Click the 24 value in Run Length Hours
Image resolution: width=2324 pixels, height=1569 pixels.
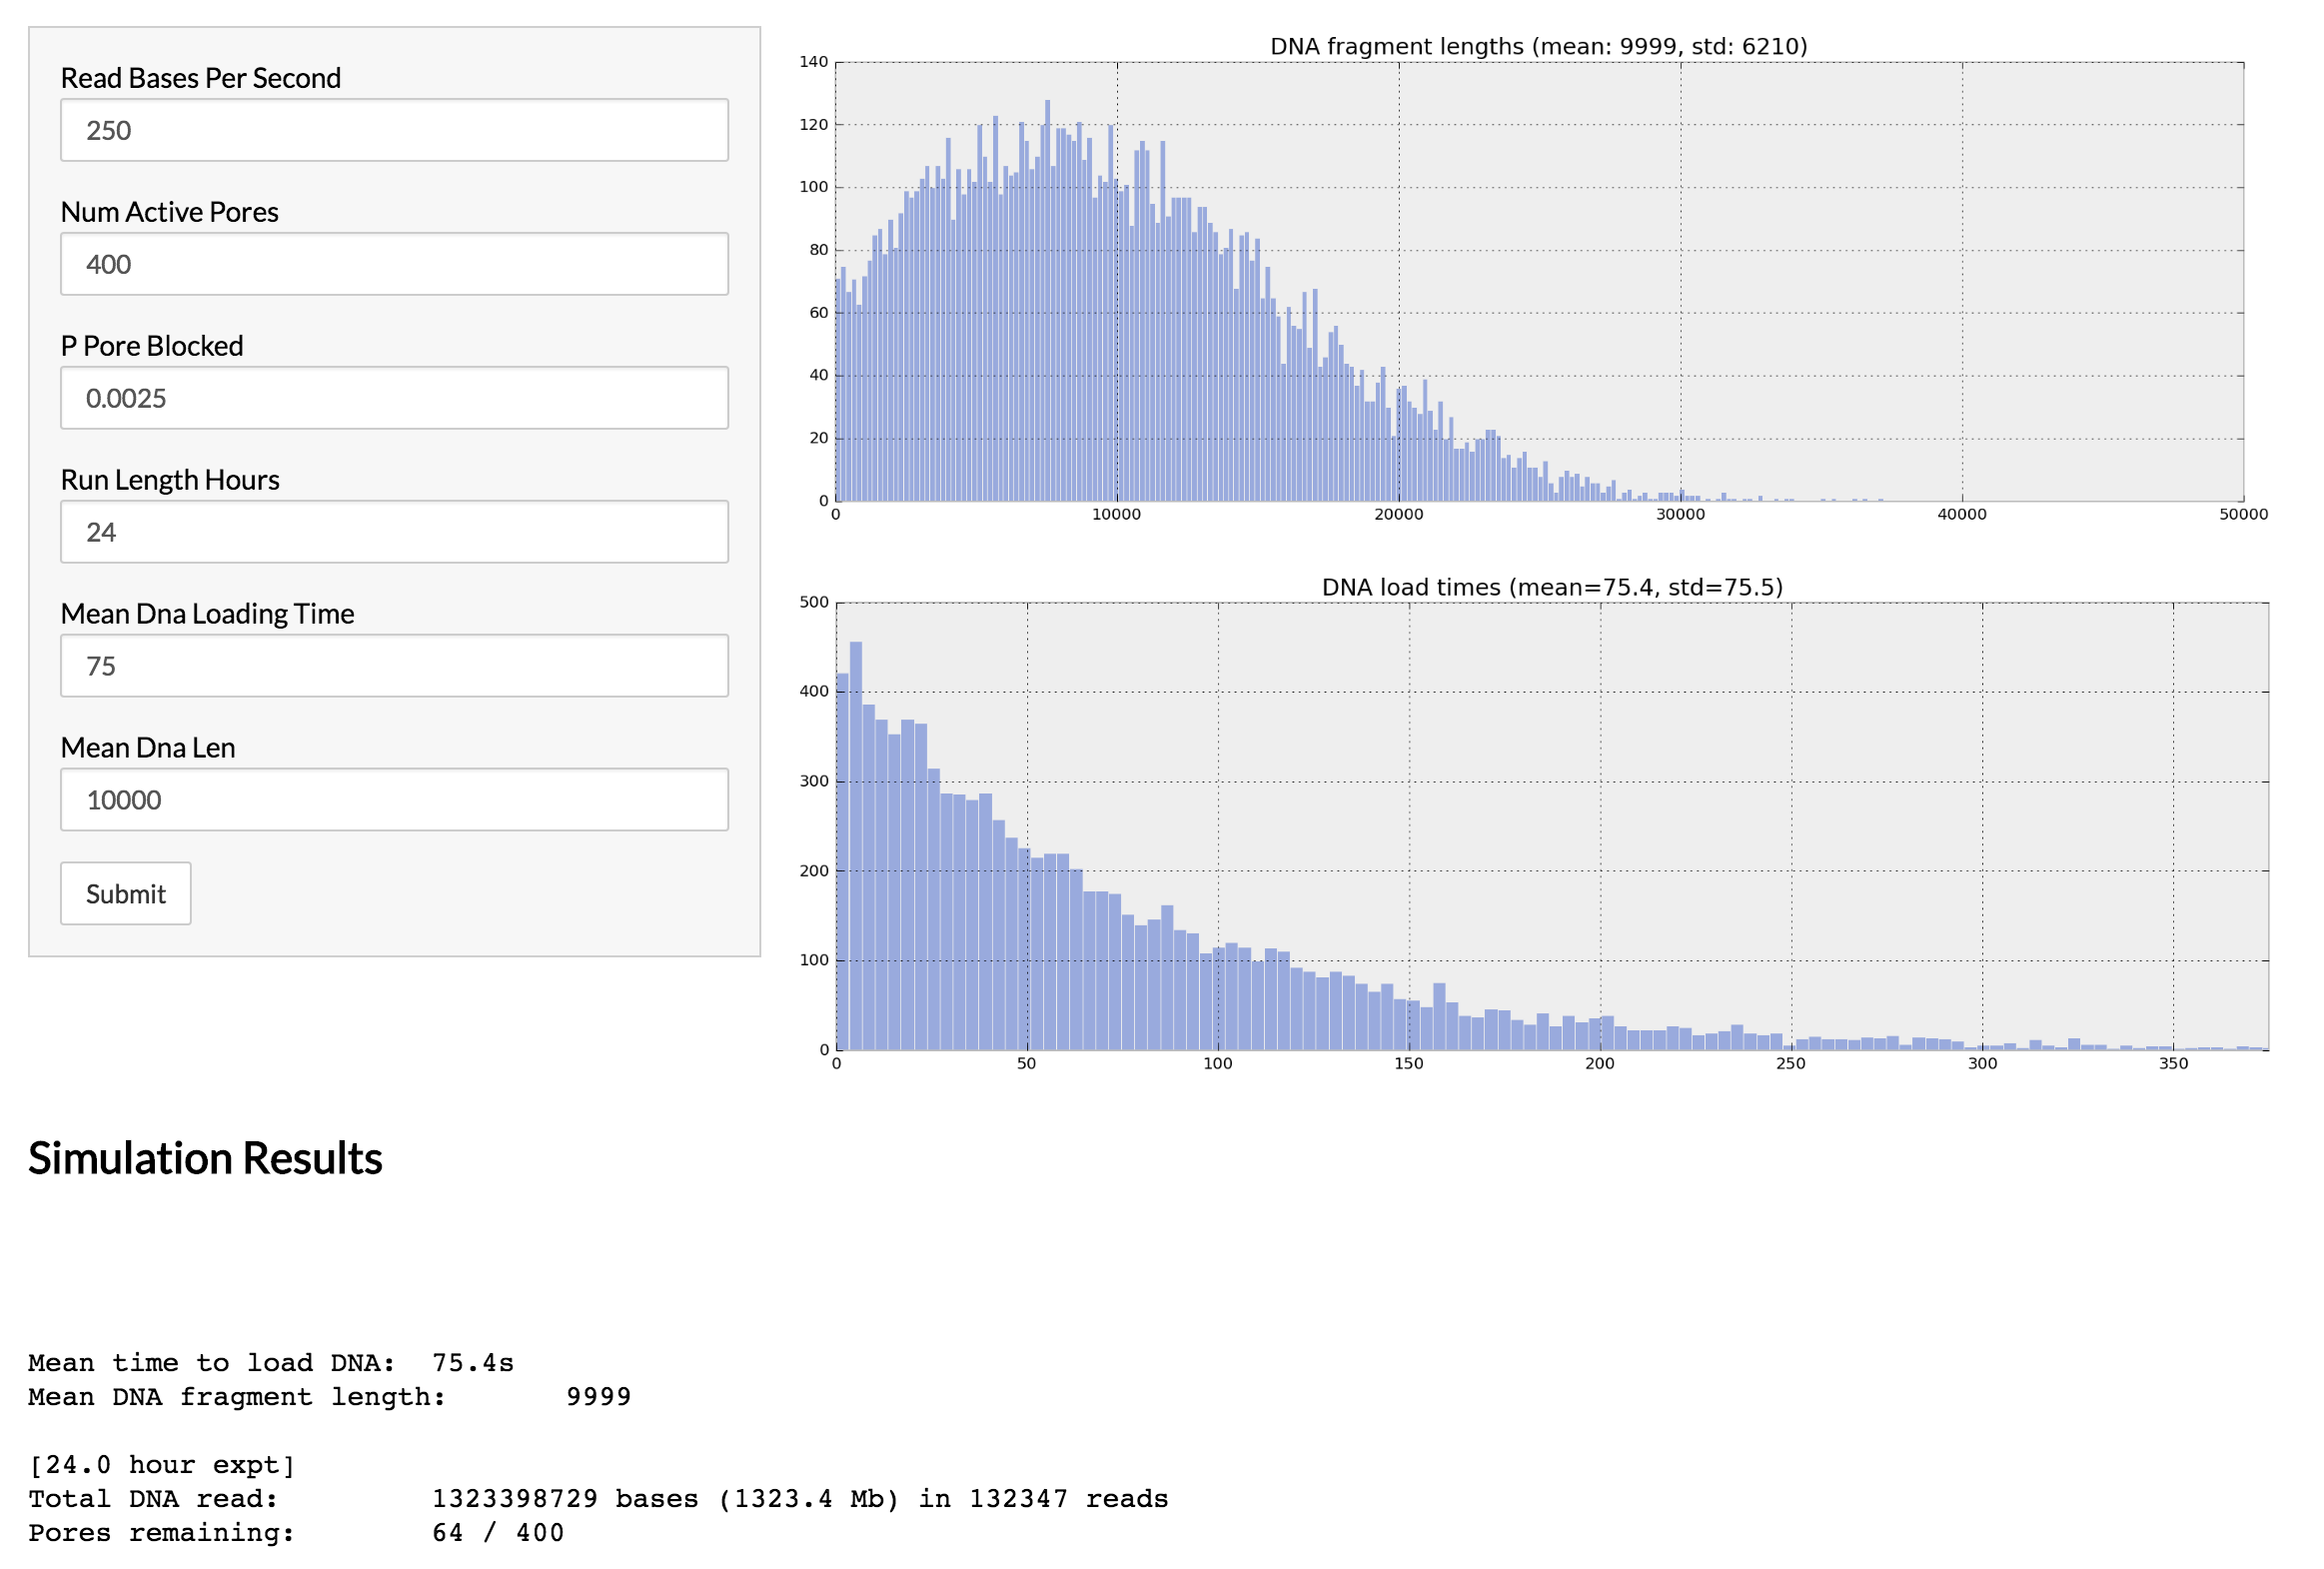102,531
